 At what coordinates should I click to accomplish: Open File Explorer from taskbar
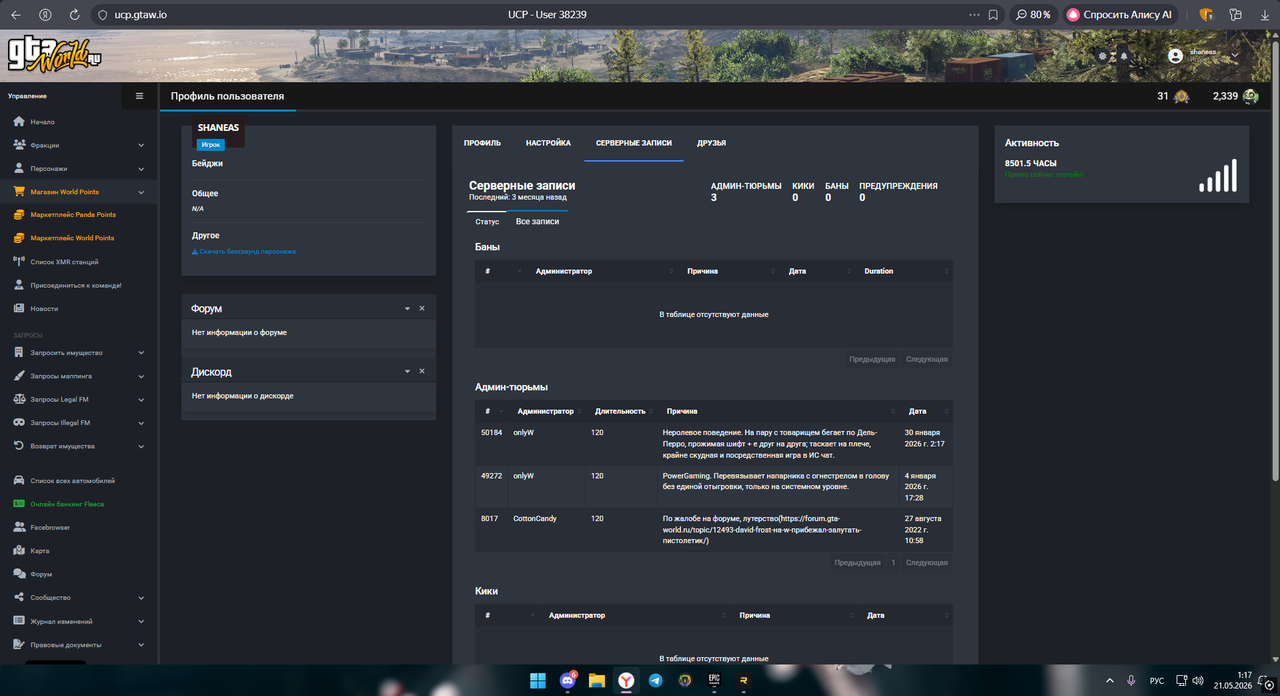coord(596,680)
